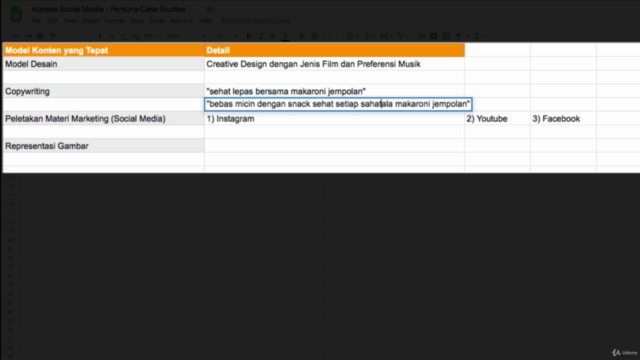Click the Move to folder icon

(210, 9)
